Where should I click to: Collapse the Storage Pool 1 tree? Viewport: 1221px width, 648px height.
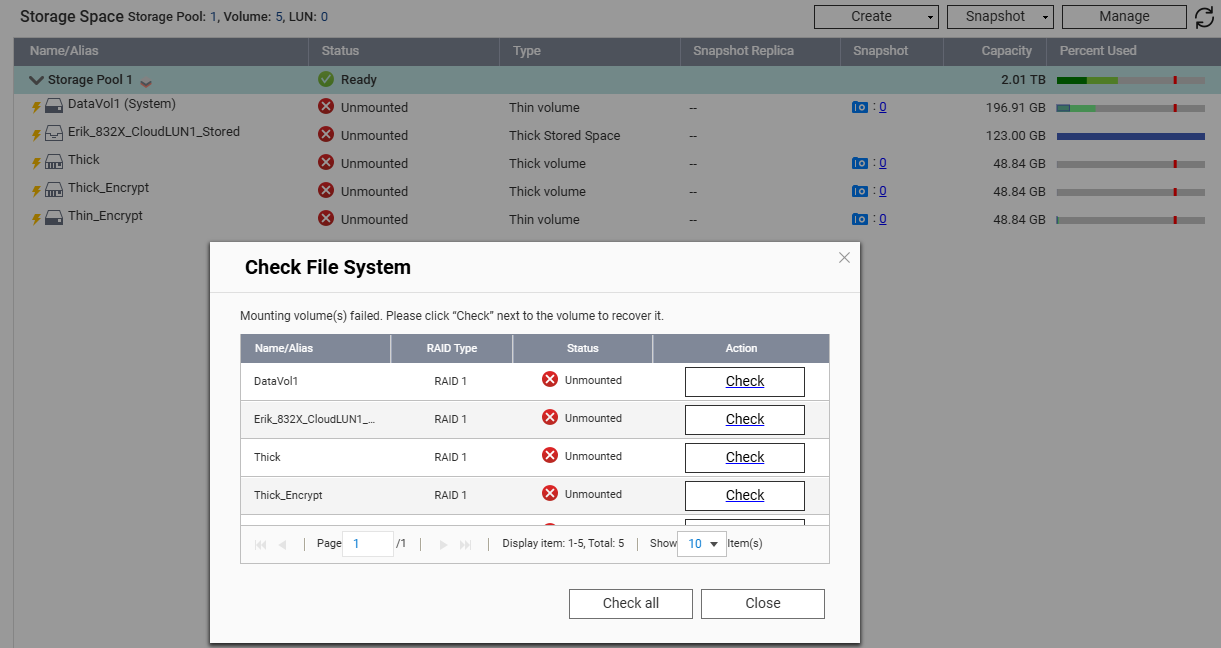(x=37, y=80)
